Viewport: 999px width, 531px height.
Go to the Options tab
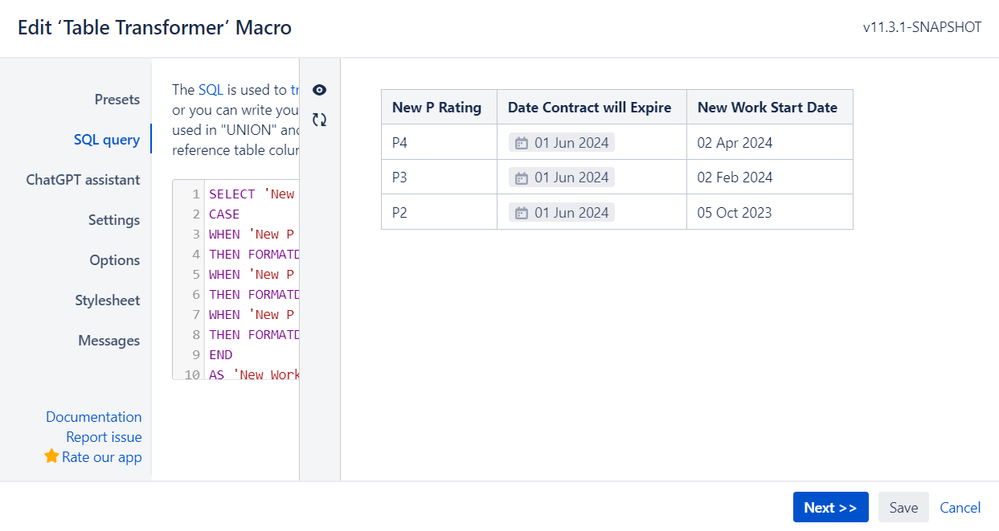coord(115,260)
